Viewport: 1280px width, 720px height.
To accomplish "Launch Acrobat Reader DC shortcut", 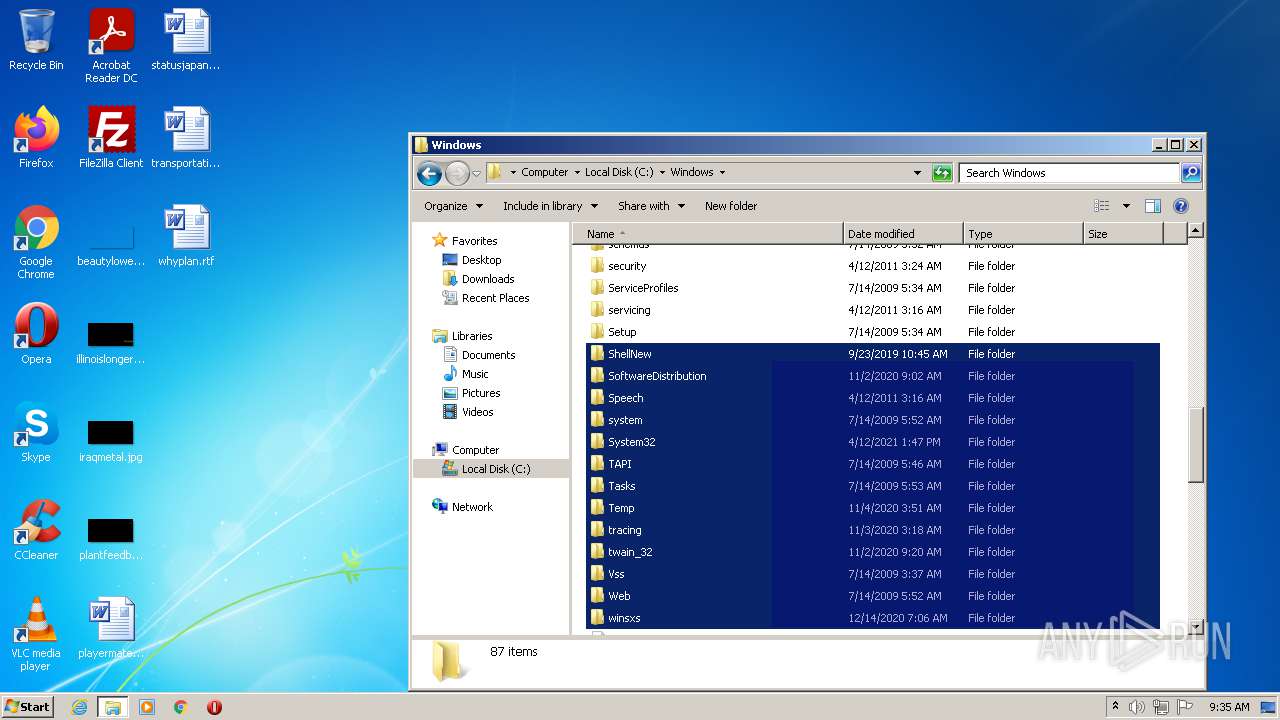I will 111,45.
